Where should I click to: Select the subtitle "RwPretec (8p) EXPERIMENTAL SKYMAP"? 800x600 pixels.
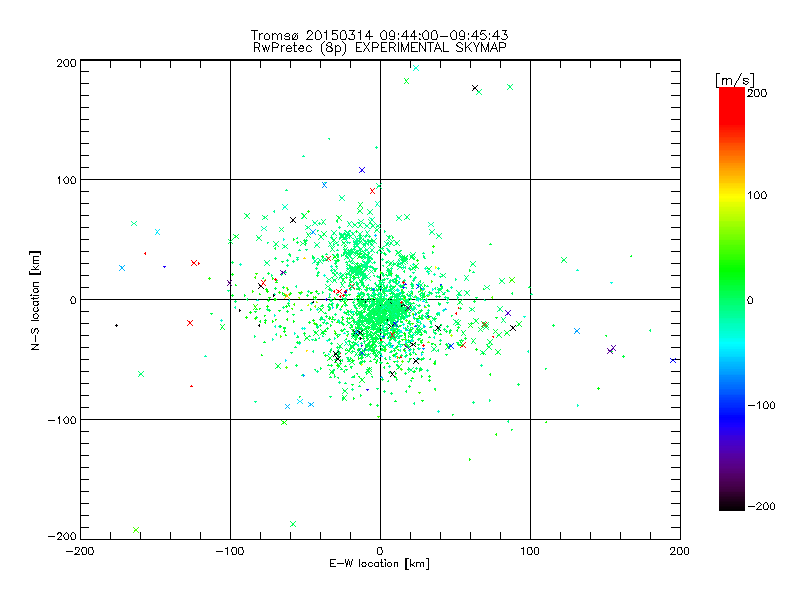point(380,48)
